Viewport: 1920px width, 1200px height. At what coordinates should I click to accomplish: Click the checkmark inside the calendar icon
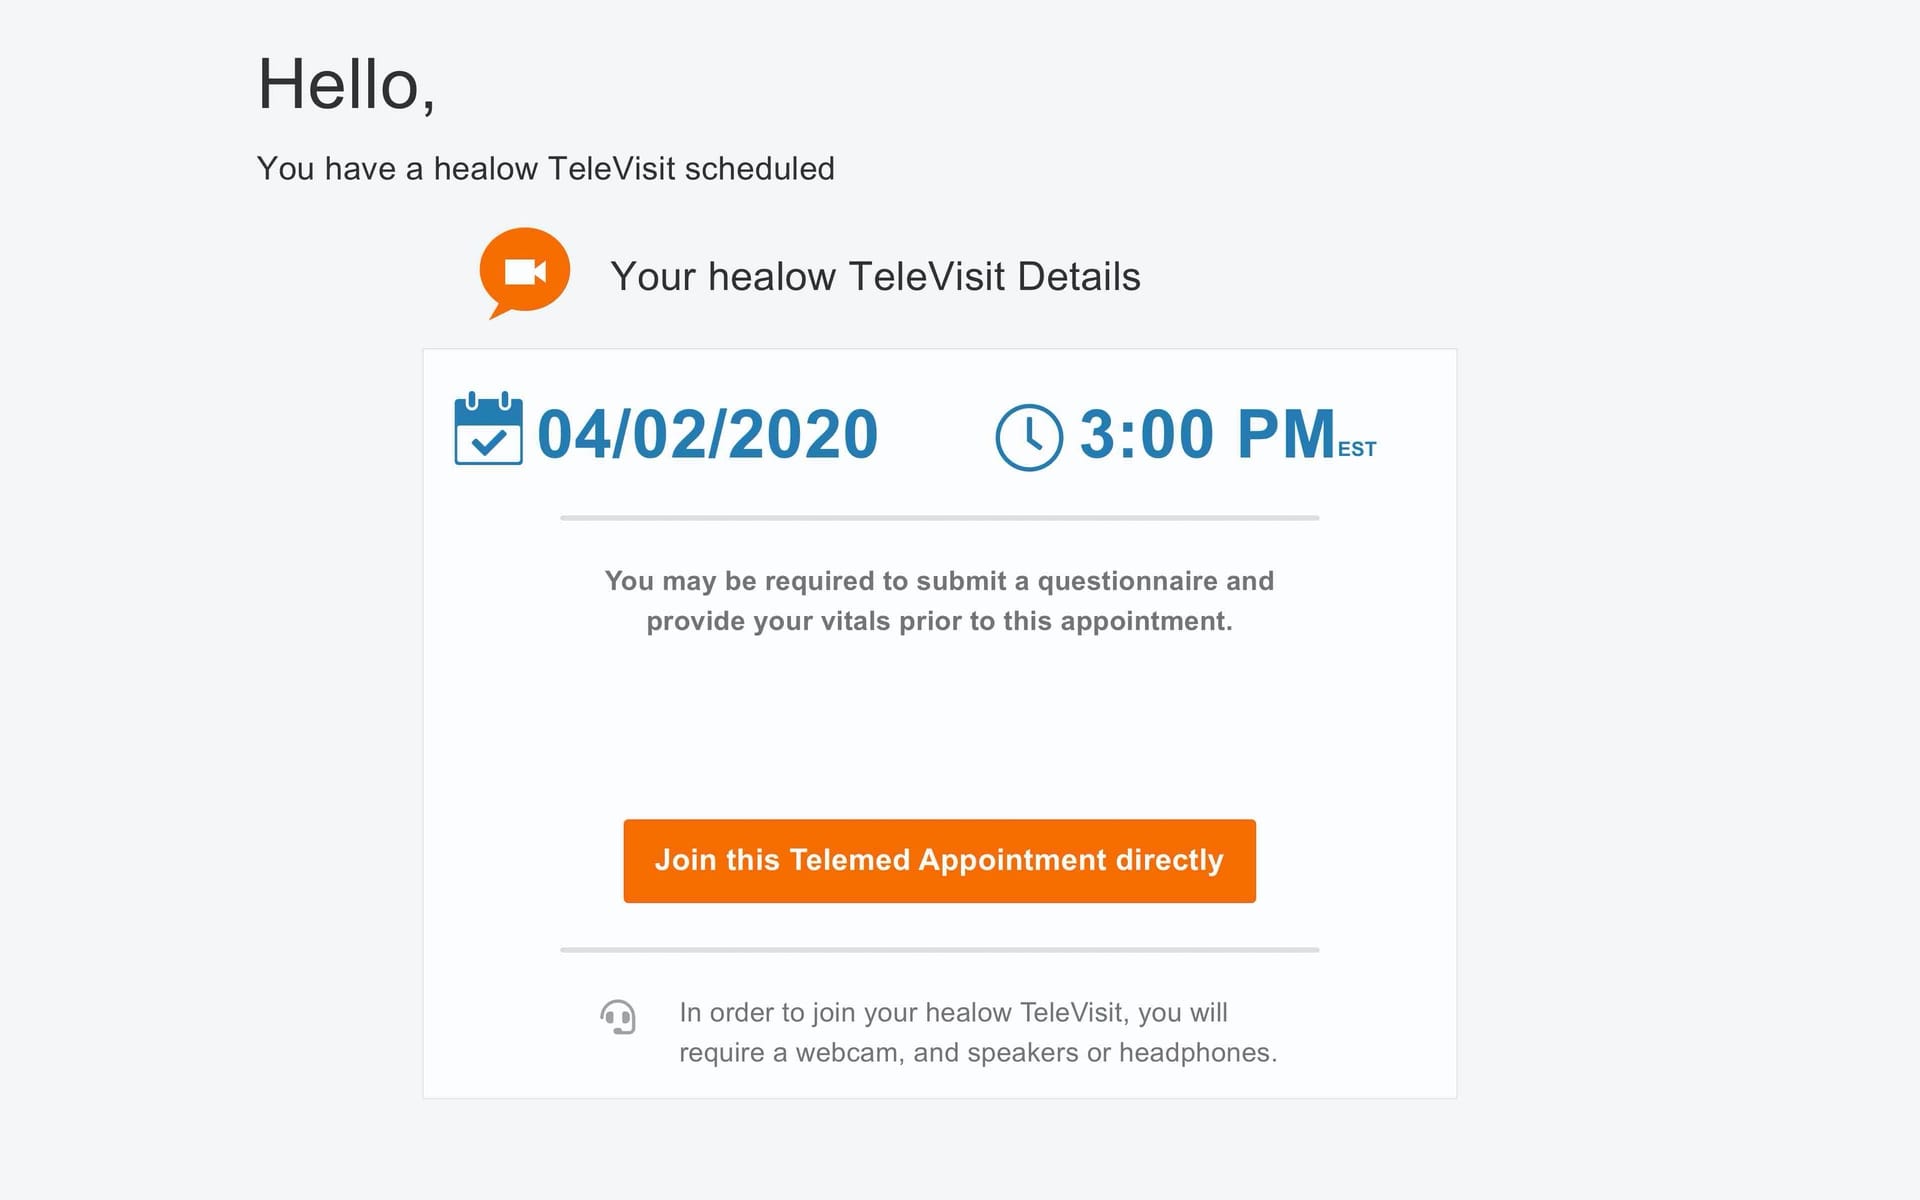[488, 441]
